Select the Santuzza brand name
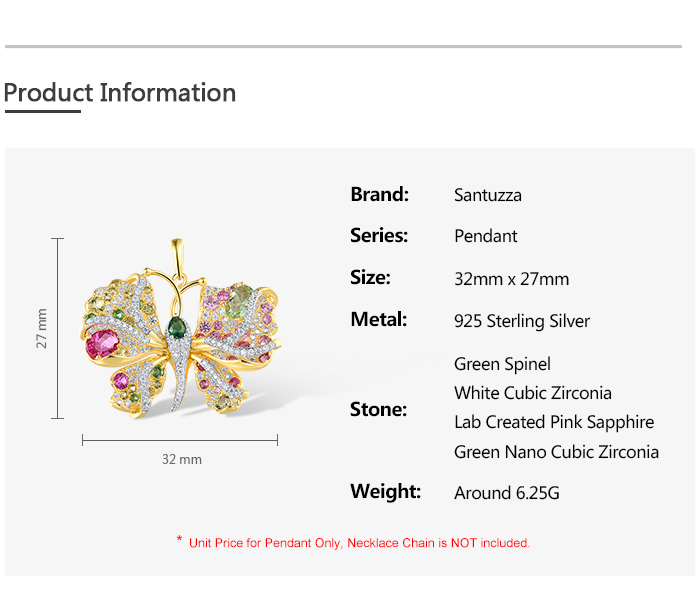This screenshot has height=615, width=700. [x=488, y=195]
